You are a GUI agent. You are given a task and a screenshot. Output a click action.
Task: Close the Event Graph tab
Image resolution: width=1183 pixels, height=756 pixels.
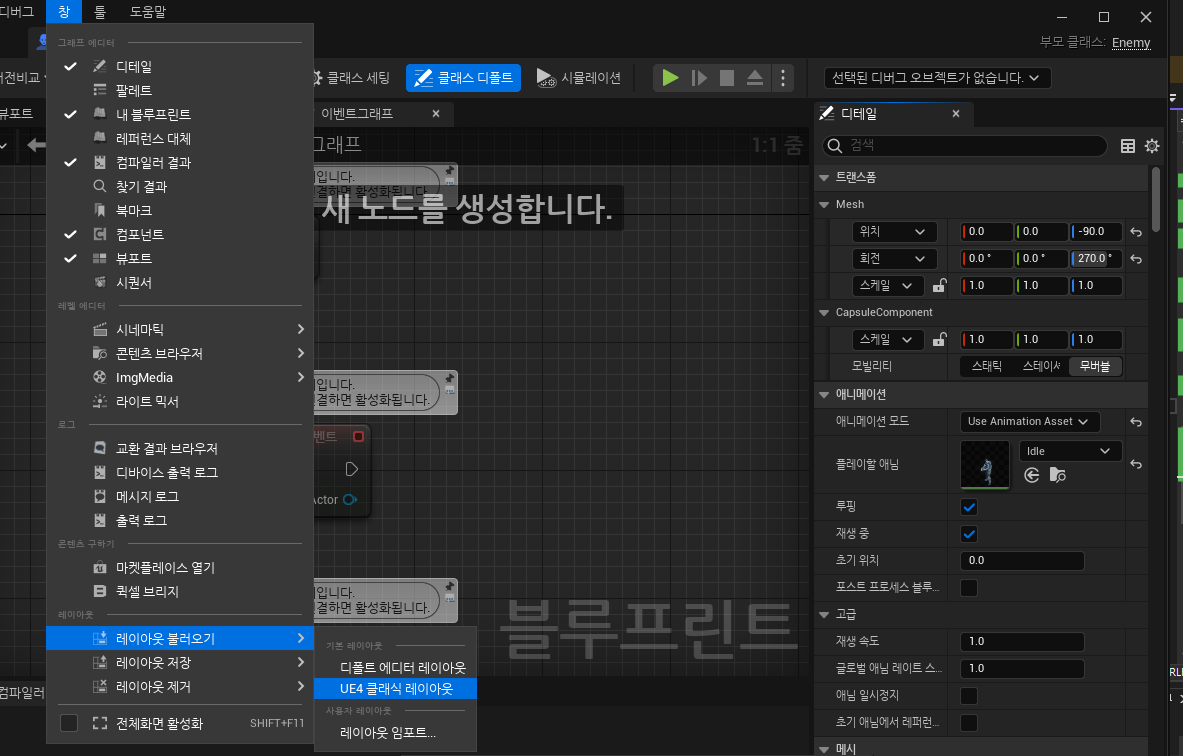click(436, 114)
